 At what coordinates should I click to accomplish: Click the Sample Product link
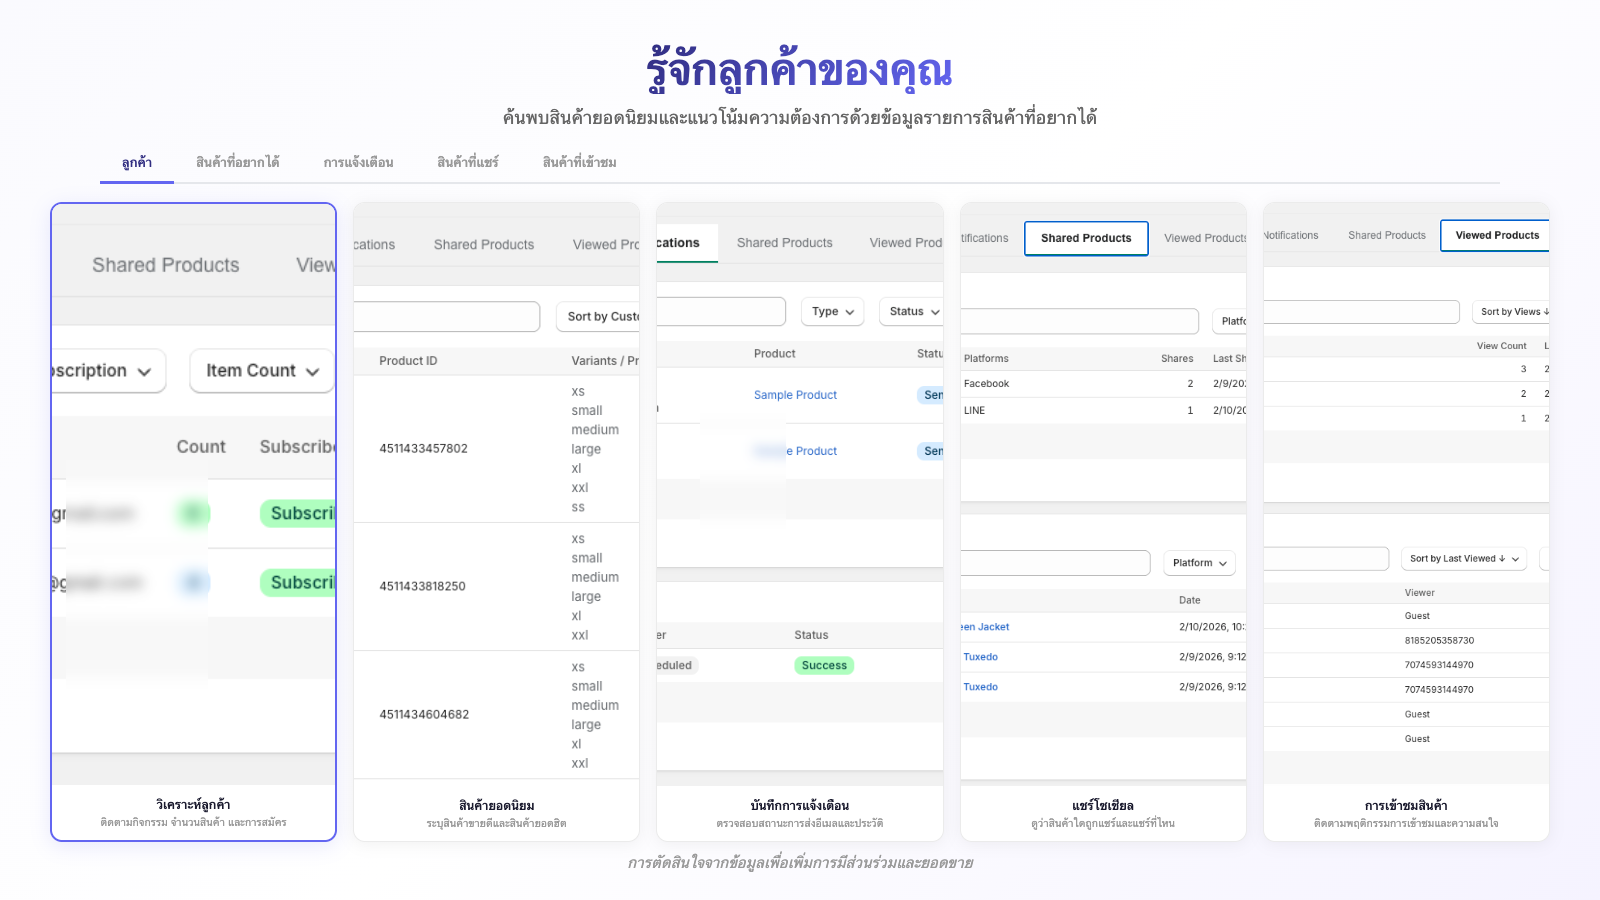coord(795,395)
